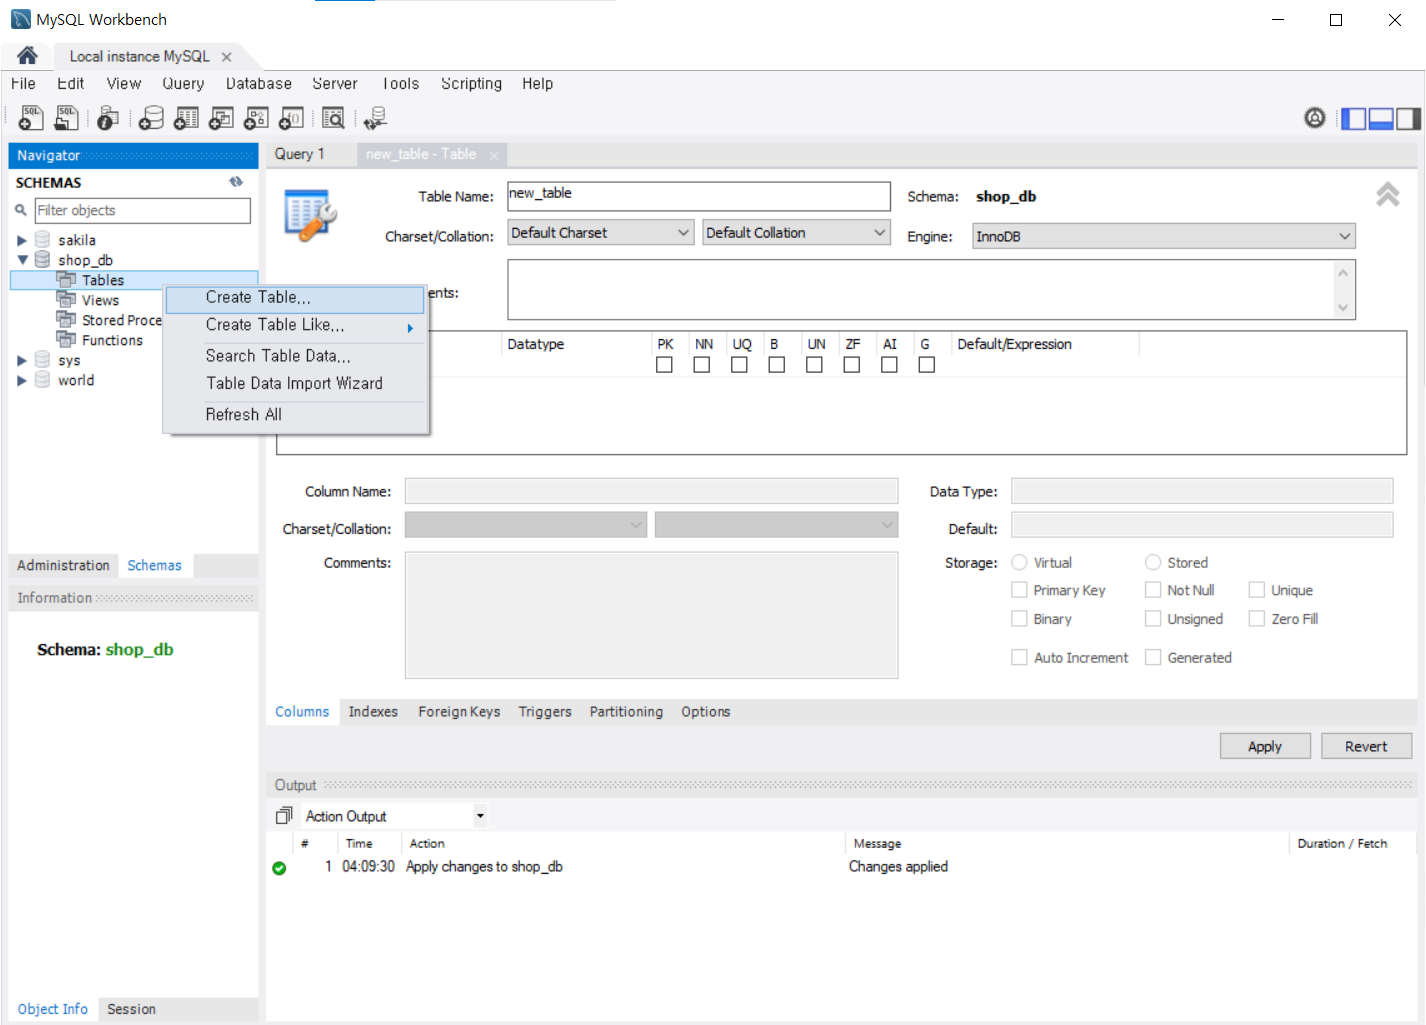Screen dimensions: 1426x1025
Task: Collapse table header with double-chevron icon
Action: [1387, 194]
